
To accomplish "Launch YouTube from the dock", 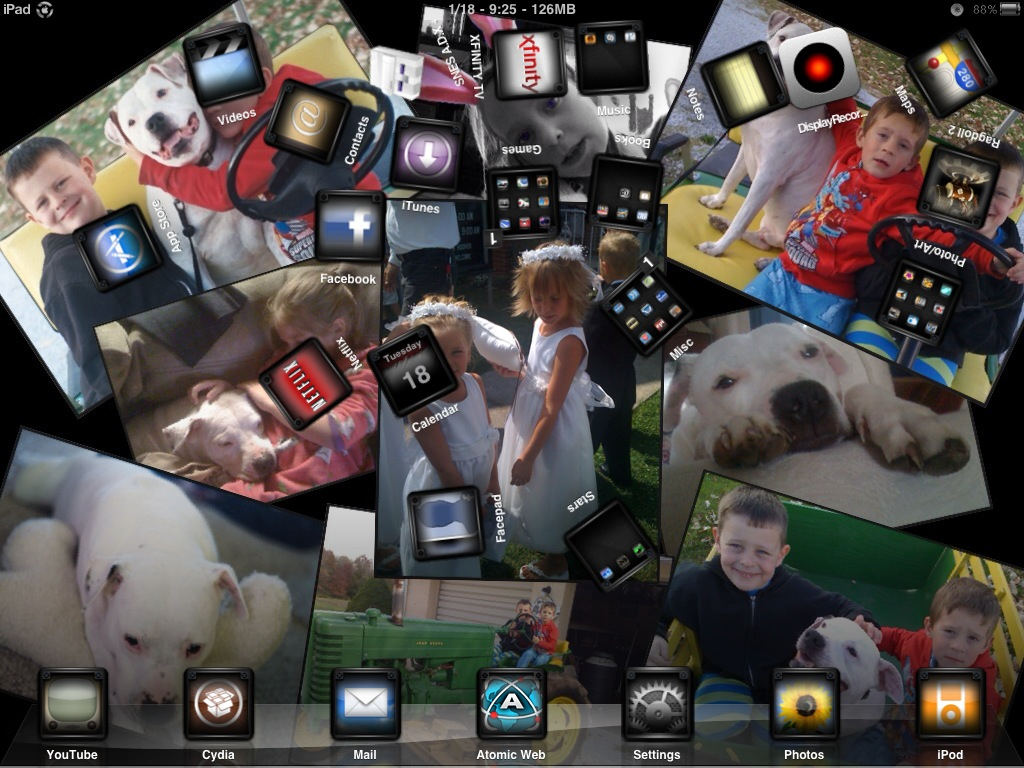I will (x=72, y=704).
